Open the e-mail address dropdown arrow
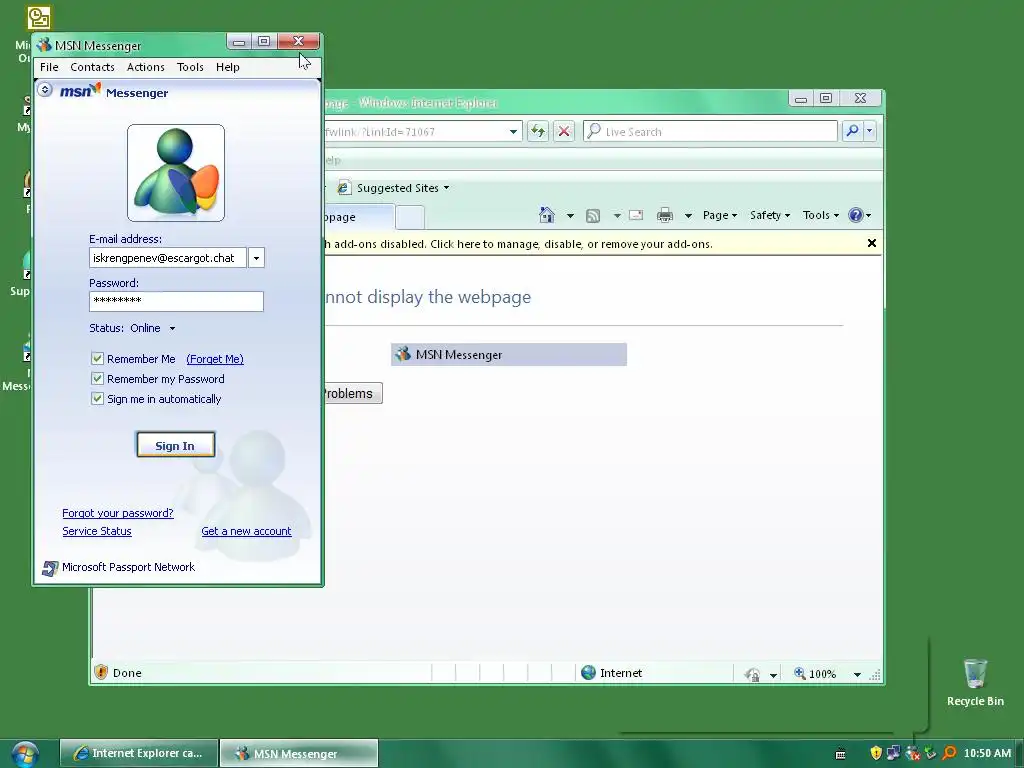The height and width of the screenshot is (768, 1024). tap(257, 258)
